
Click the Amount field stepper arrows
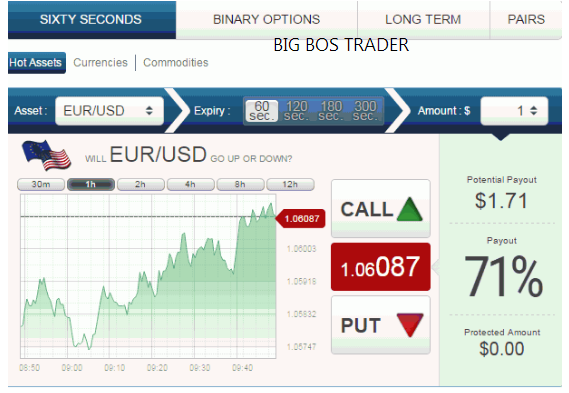533,111
